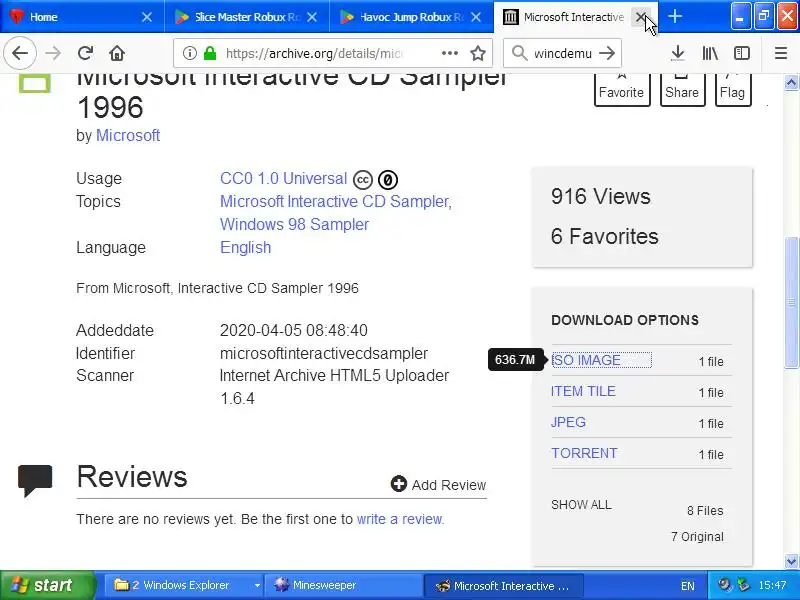The height and width of the screenshot is (600, 800).
Task: Click the vertical scrollbar thumb
Action: (x=791, y=302)
